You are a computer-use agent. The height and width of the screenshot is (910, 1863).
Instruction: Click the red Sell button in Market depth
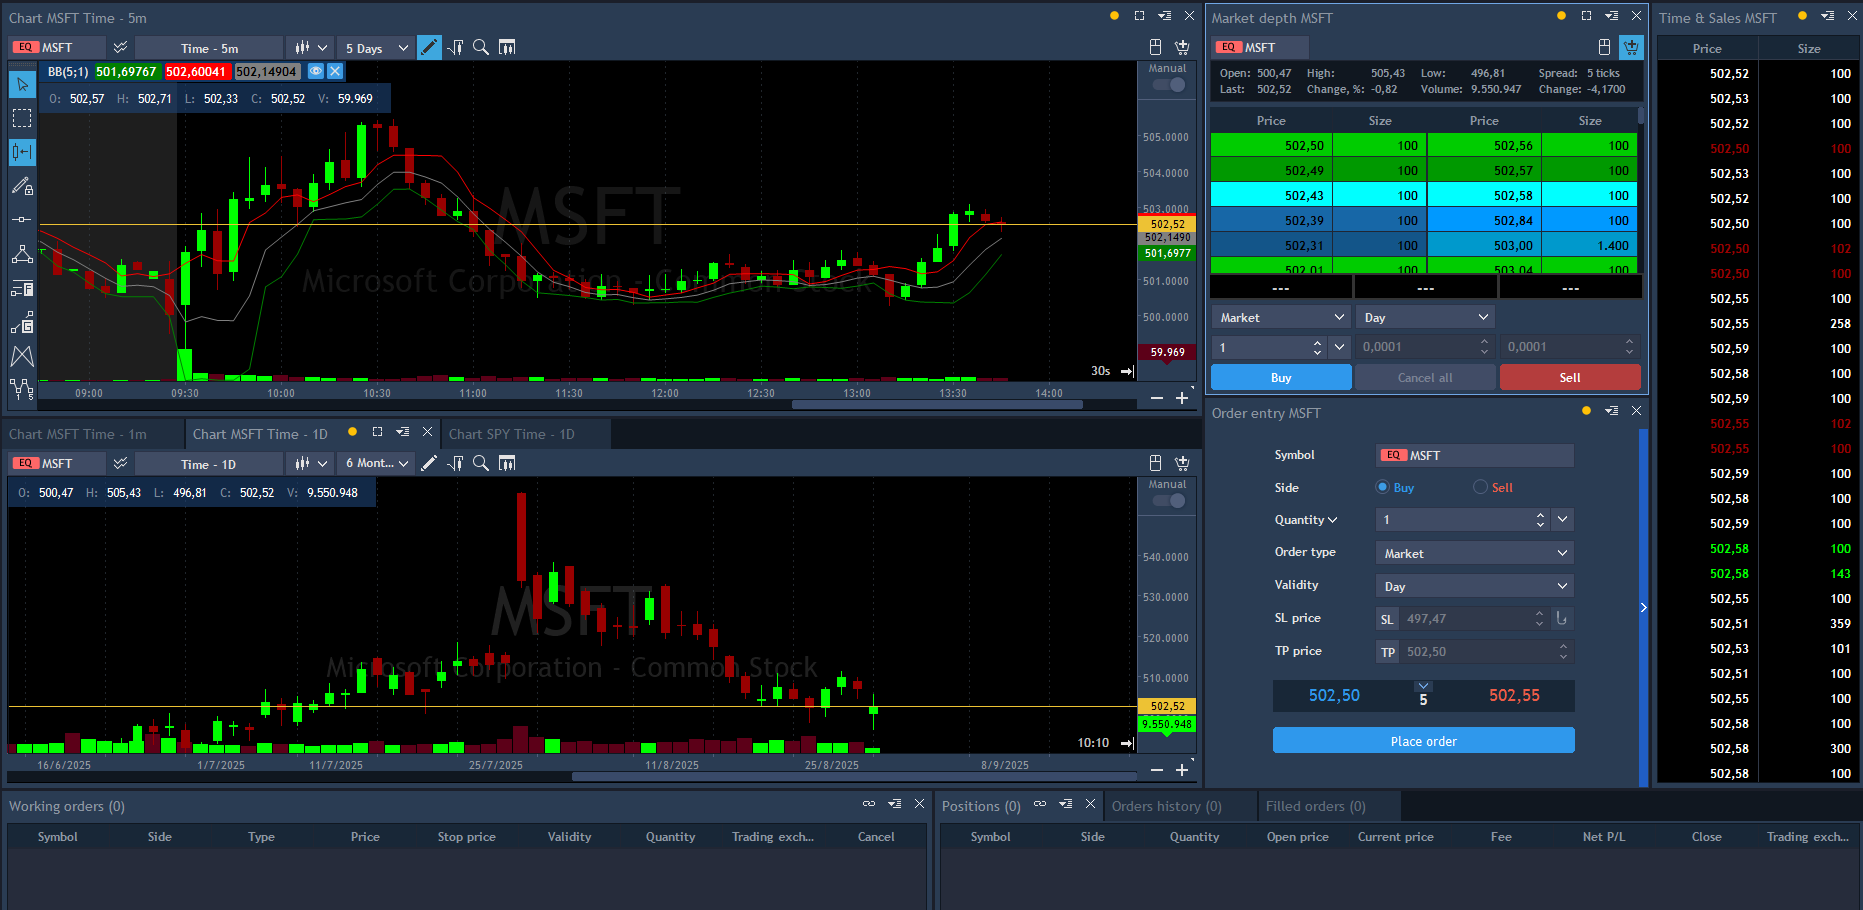1569,377
